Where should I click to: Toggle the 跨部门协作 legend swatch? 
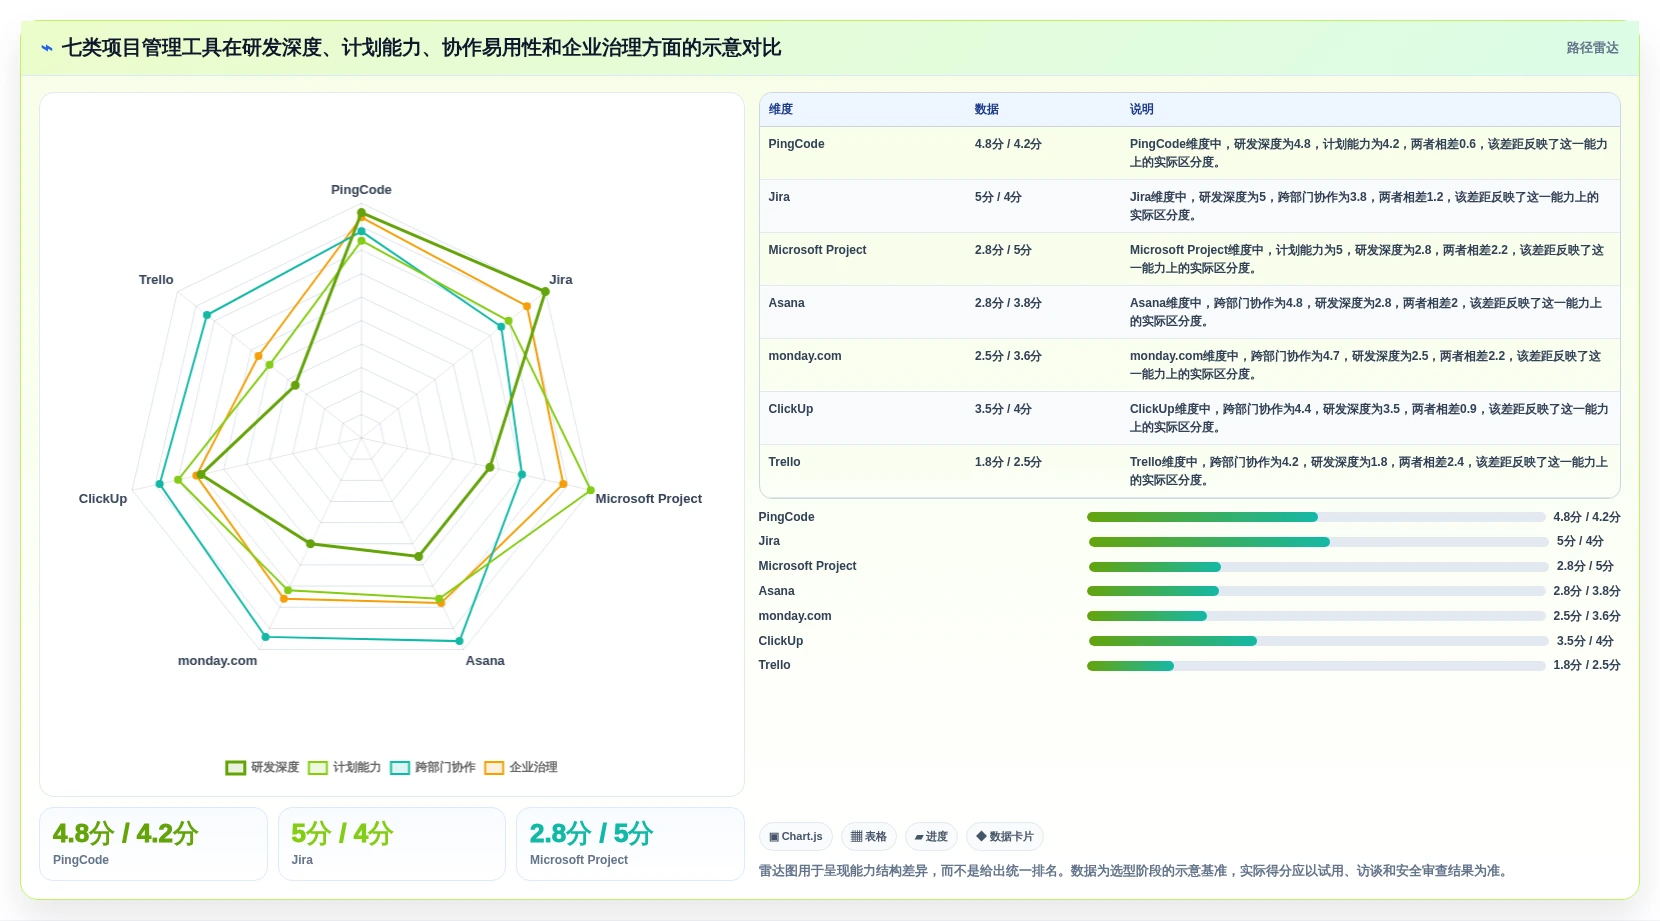point(400,768)
